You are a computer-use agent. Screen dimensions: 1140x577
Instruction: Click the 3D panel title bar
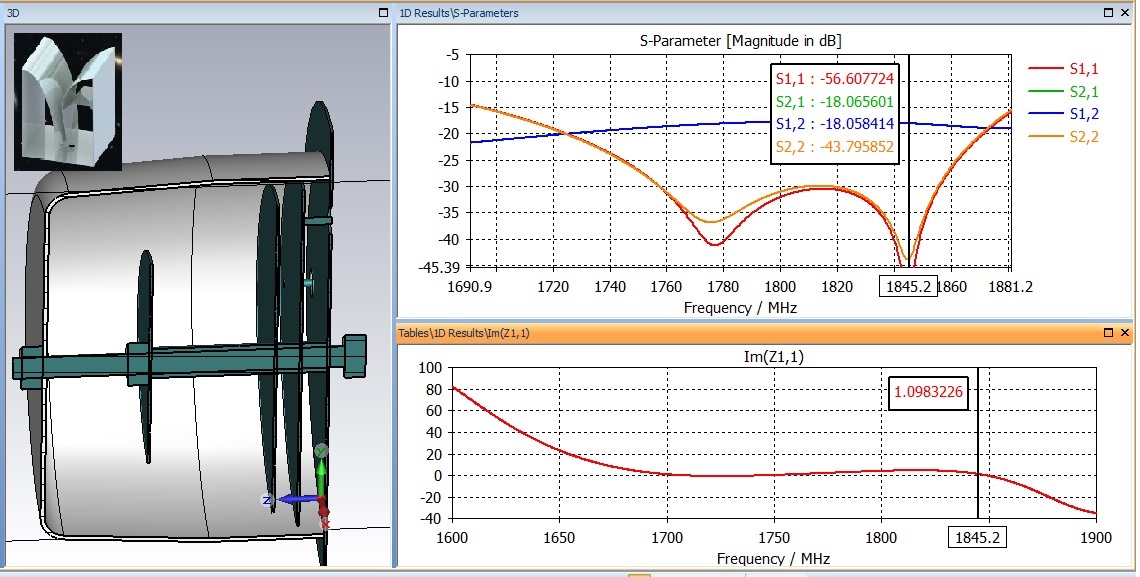coord(196,13)
